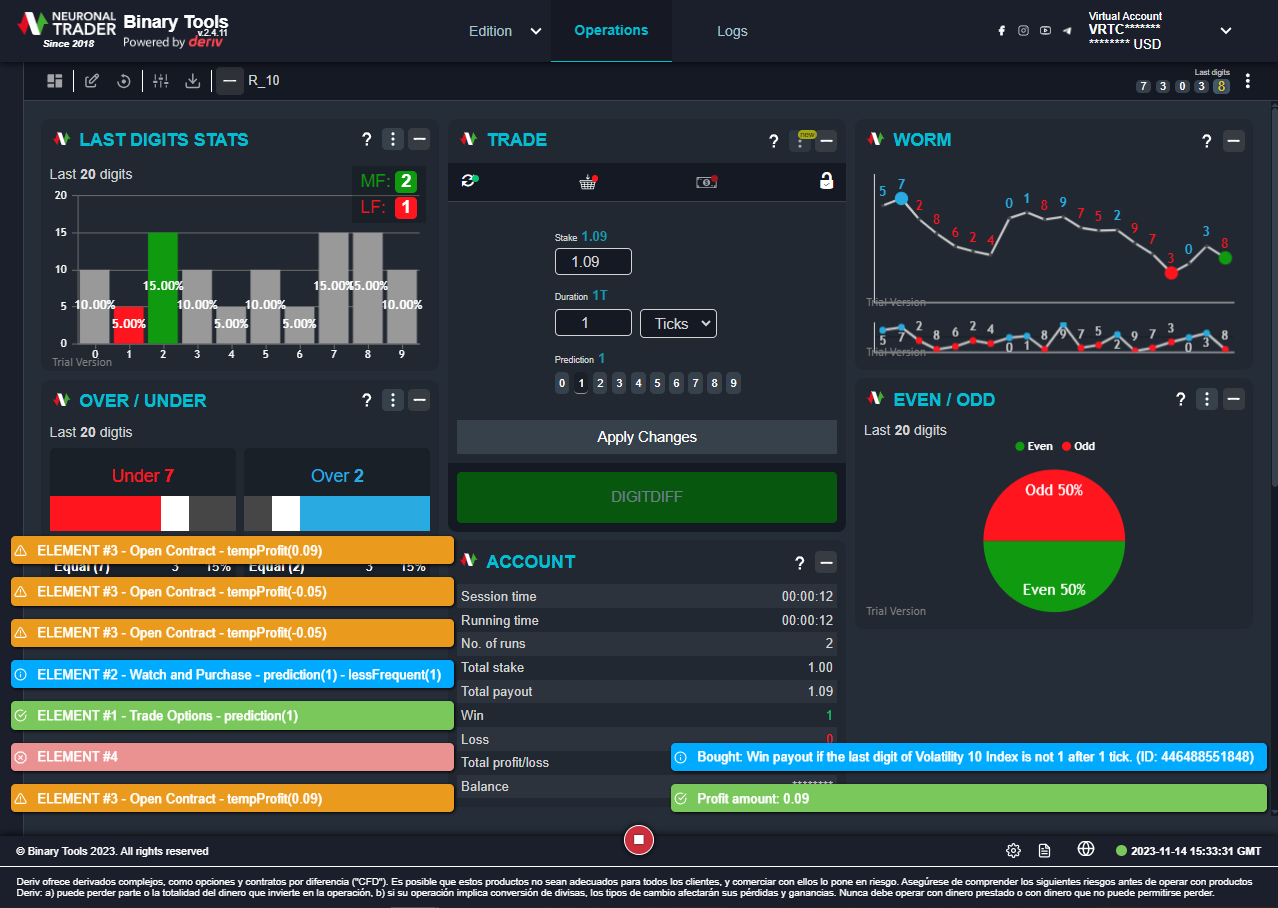Image resolution: width=1278 pixels, height=908 pixels.
Task: Click the purchase basket icon in the TRADE panel
Action: pyautogui.click(x=588, y=182)
